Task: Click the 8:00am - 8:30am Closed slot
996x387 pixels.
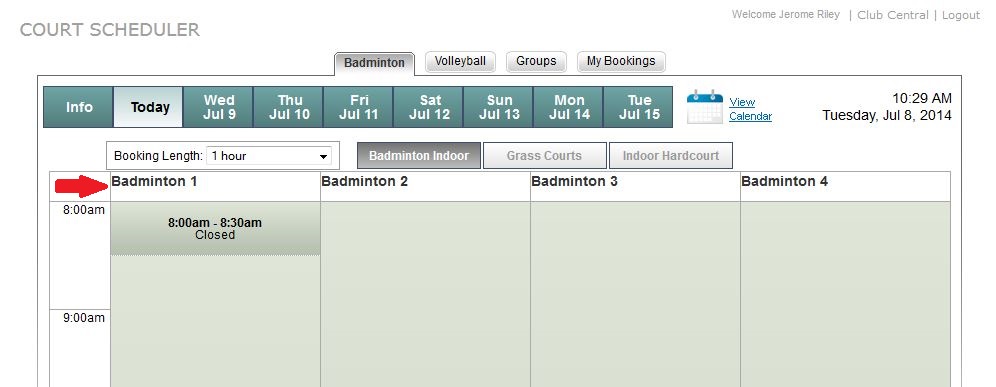Action: coord(215,229)
